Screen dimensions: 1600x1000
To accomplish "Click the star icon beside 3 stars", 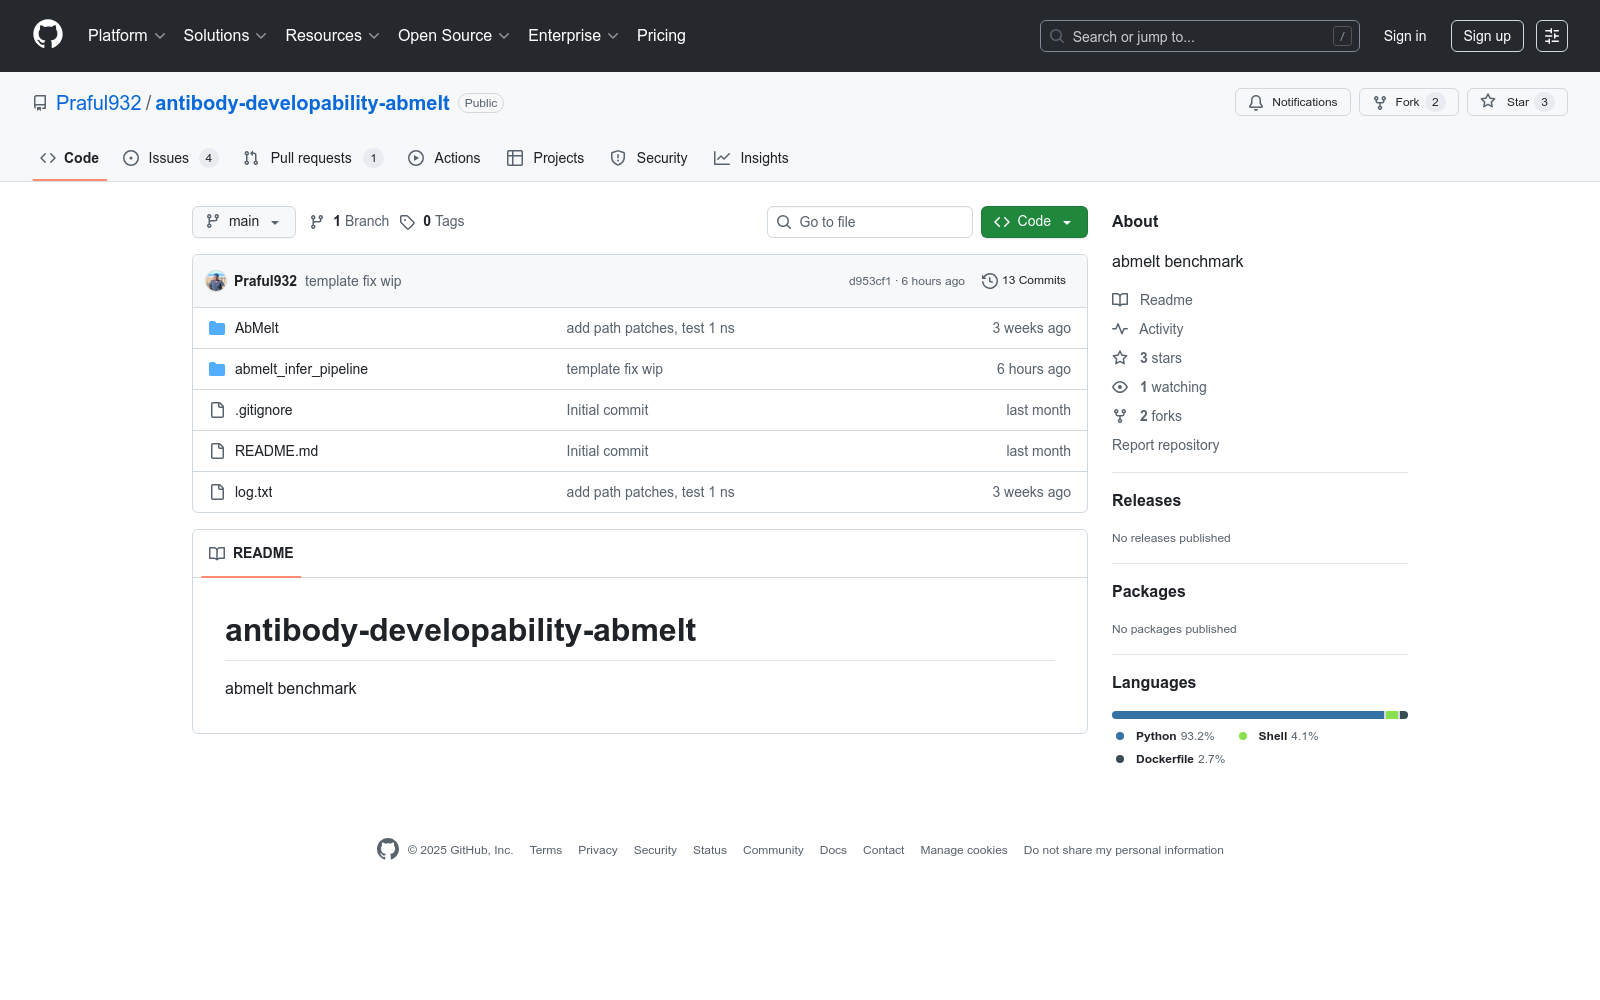I will pyautogui.click(x=1120, y=358).
